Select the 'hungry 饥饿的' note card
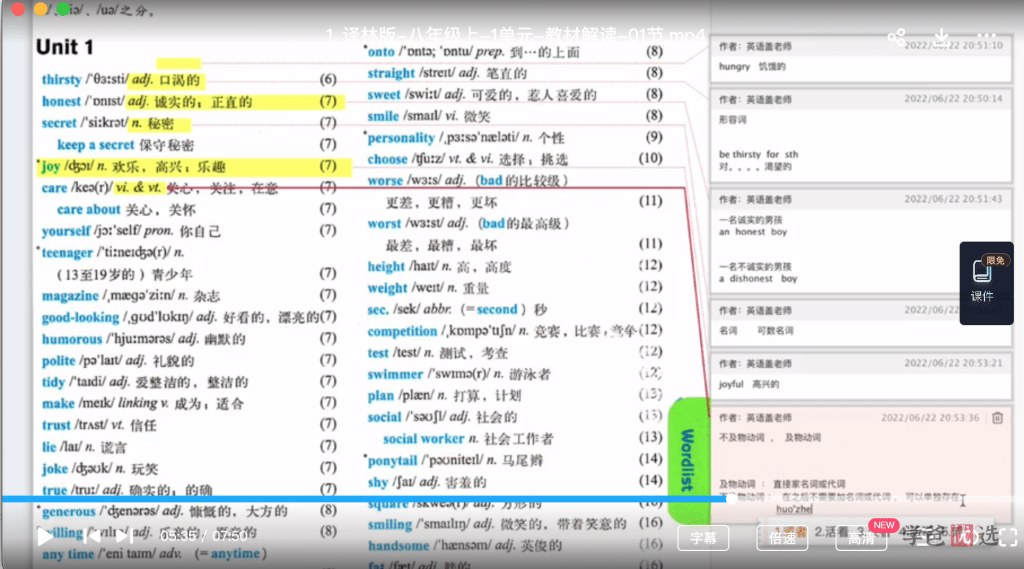Viewport: 1024px width, 569px height. (x=861, y=59)
